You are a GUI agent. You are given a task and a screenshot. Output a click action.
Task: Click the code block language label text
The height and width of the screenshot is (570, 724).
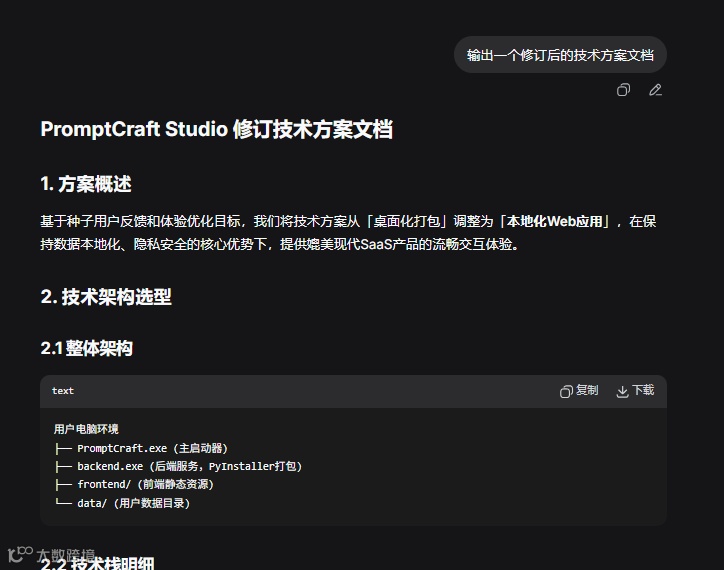tap(63, 391)
